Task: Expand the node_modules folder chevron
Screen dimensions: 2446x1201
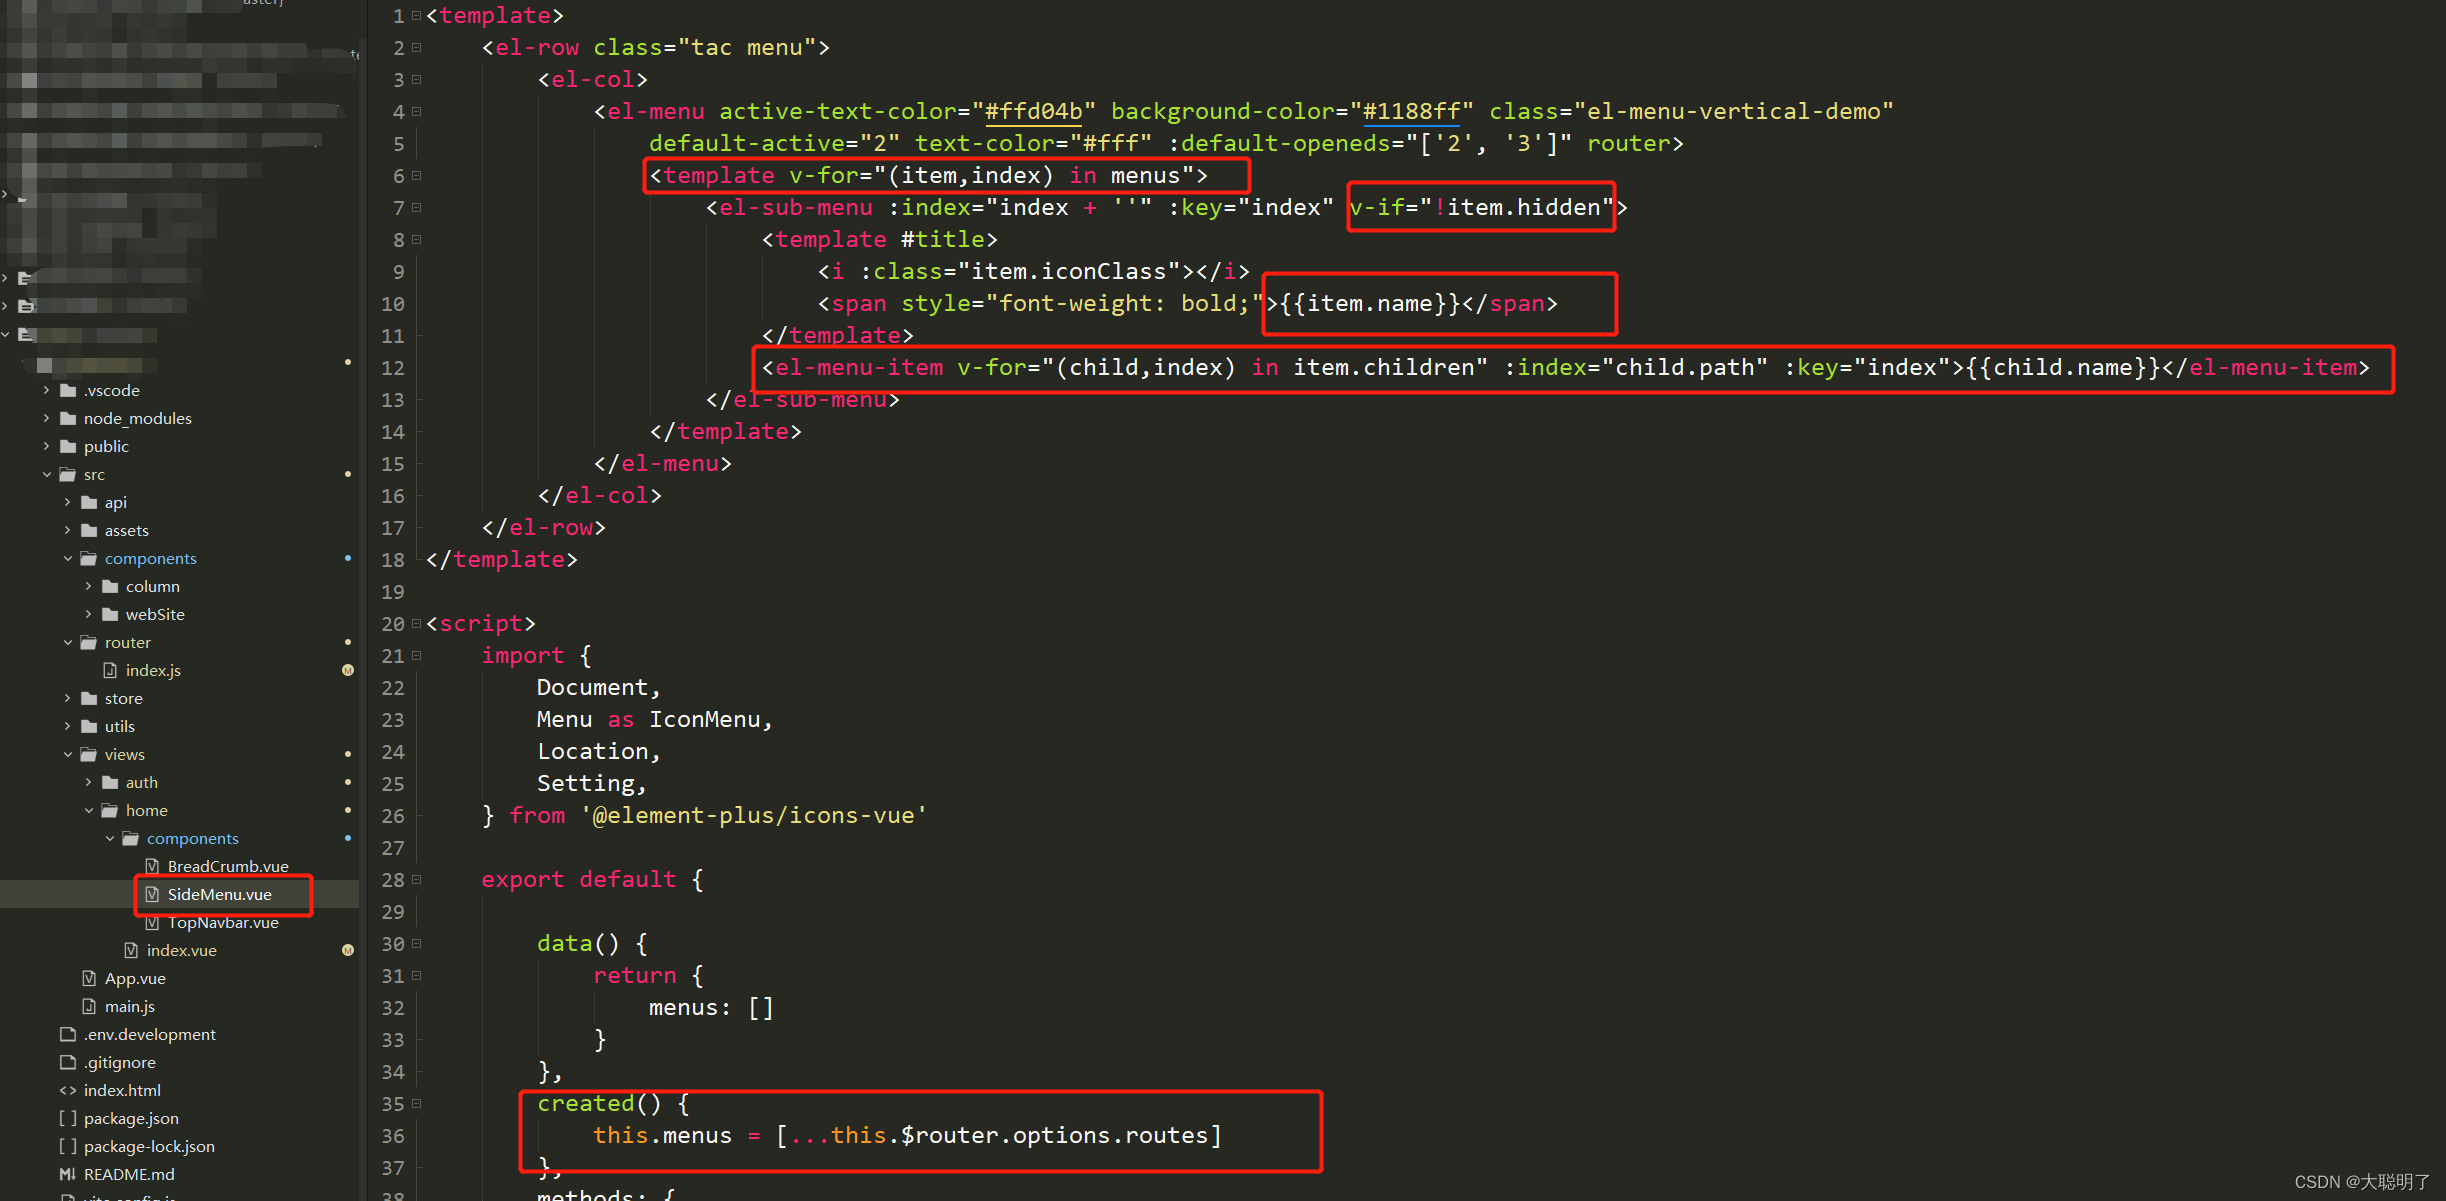Action: coord(46,418)
